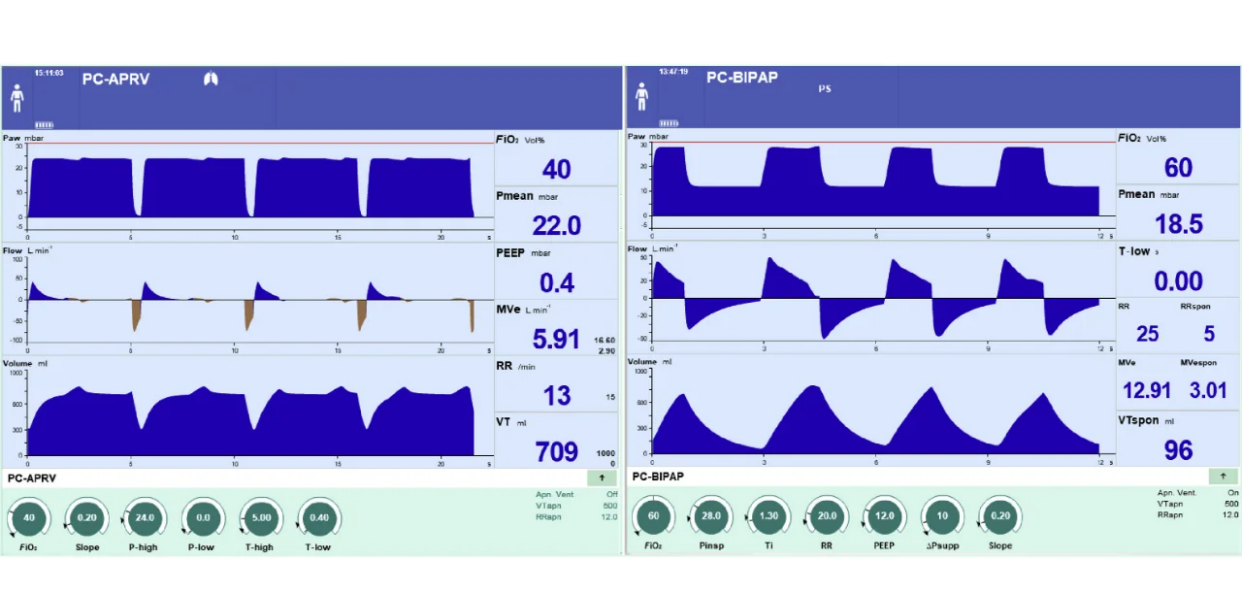This screenshot has width=1242, height=592.
Task: Expand settings with PC-BIPAP up-arrow button
Action: [1222, 477]
